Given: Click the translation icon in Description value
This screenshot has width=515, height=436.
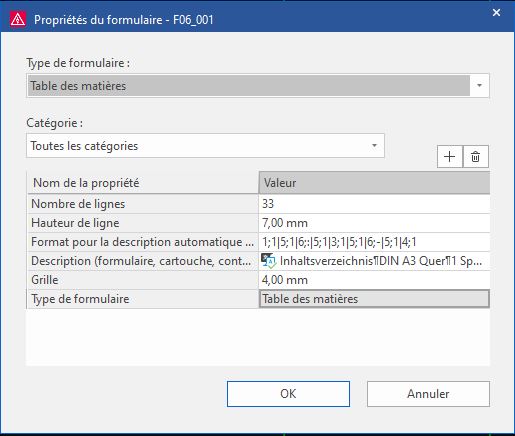Looking at the screenshot, I should (269, 261).
